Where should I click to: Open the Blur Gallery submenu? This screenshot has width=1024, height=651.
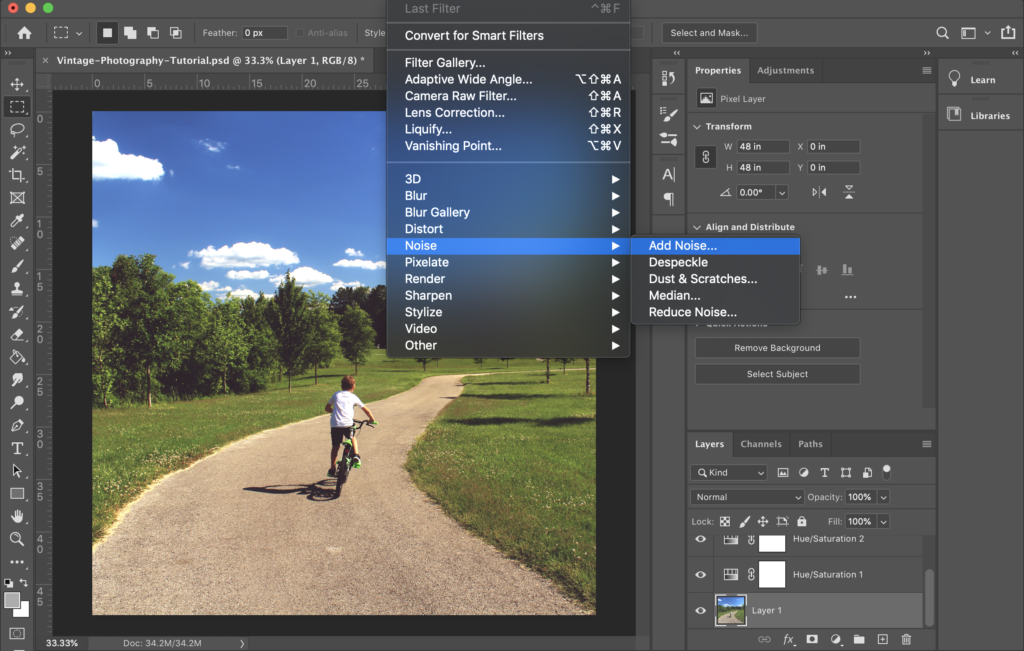click(508, 212)
